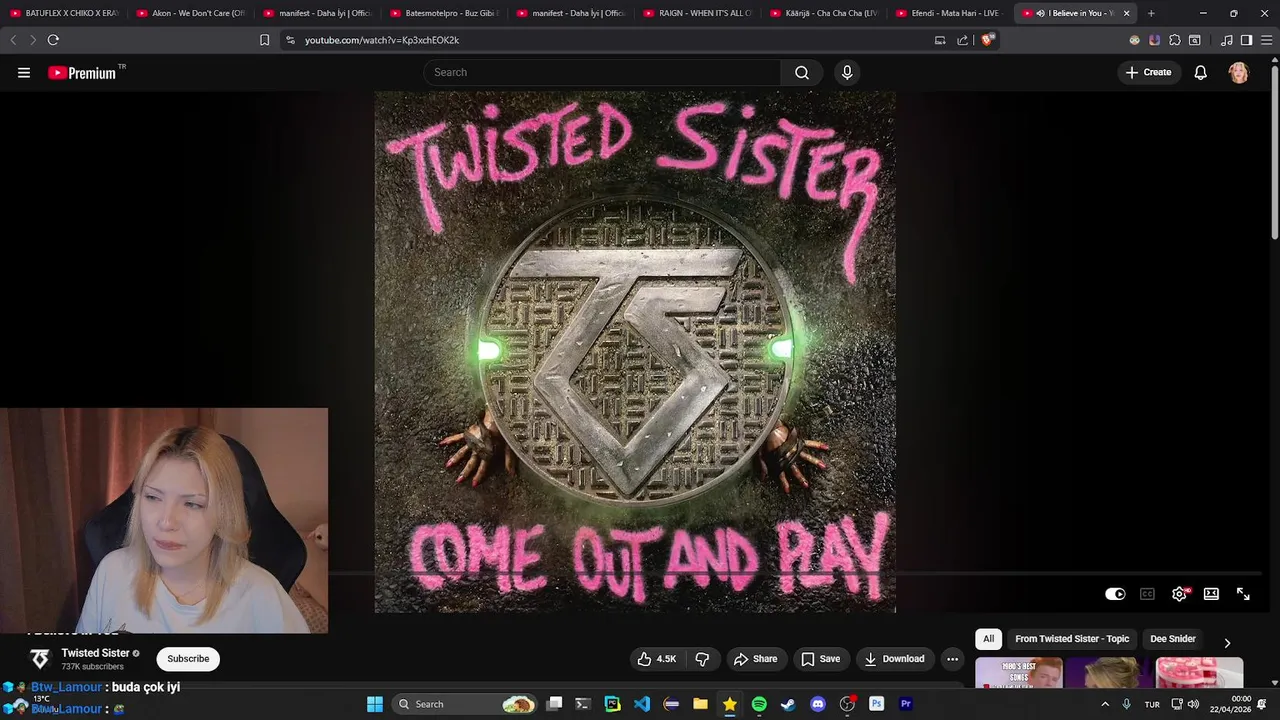
Task: Open browser media control music-note icon
Action: [1226, 40]
